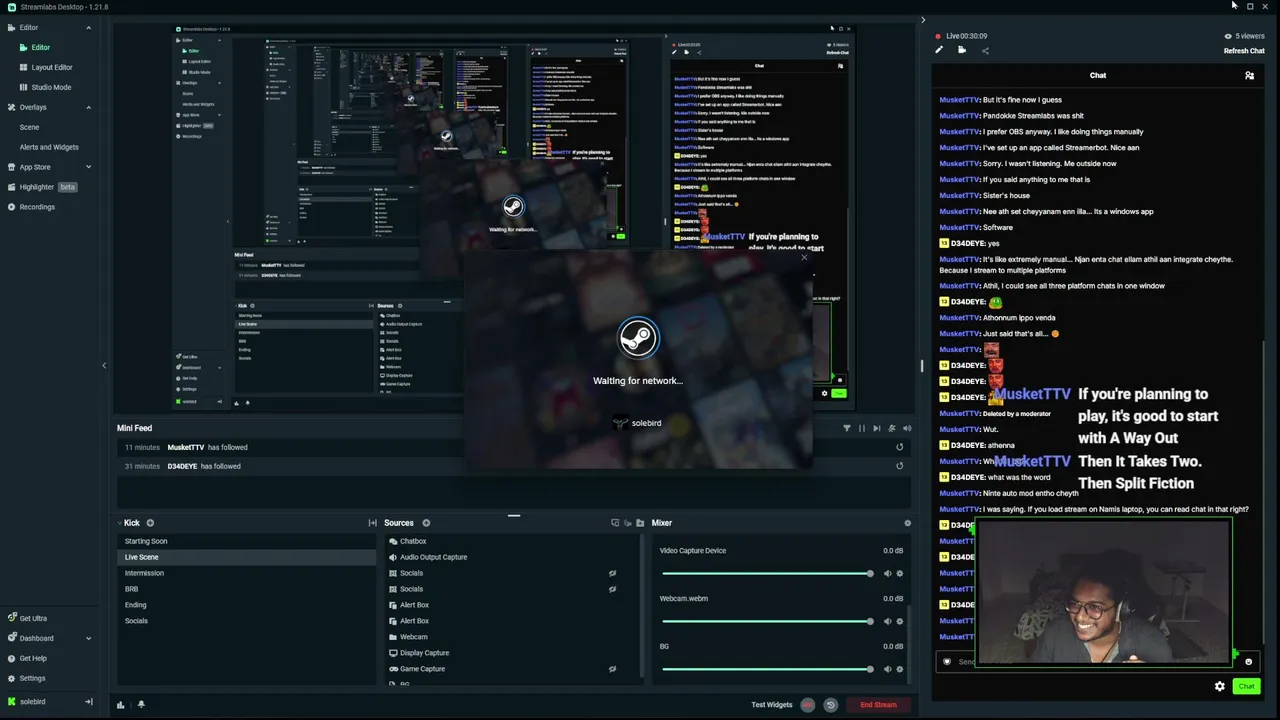This screenshot has width=1280, height=720.
Task: Toggle visibility of Game Capture source
Action: [x=612, y=669]
